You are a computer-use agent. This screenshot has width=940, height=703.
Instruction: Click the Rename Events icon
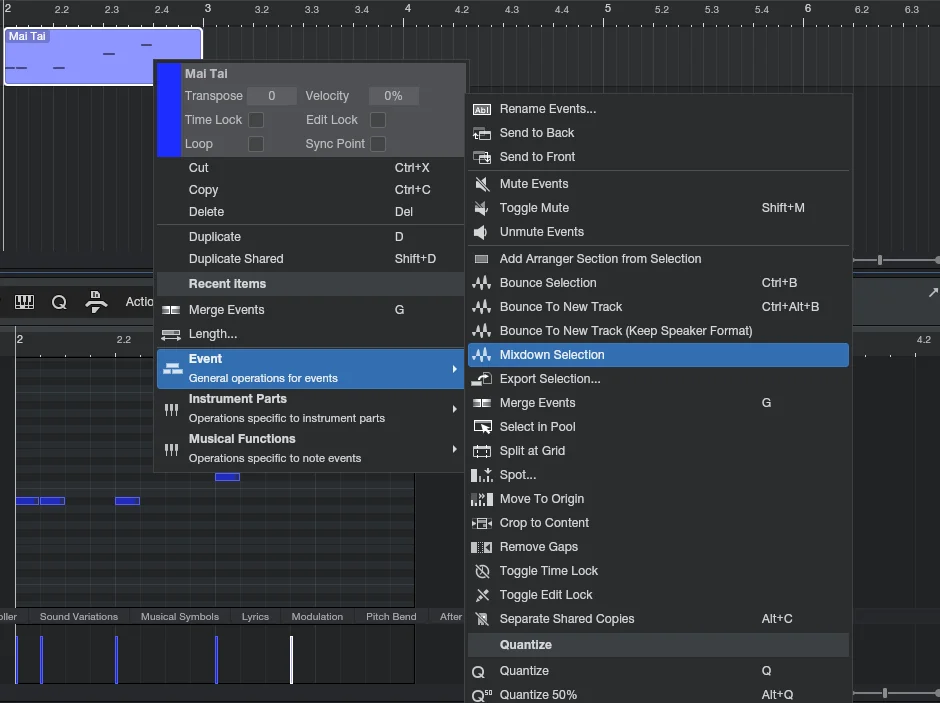481,109
